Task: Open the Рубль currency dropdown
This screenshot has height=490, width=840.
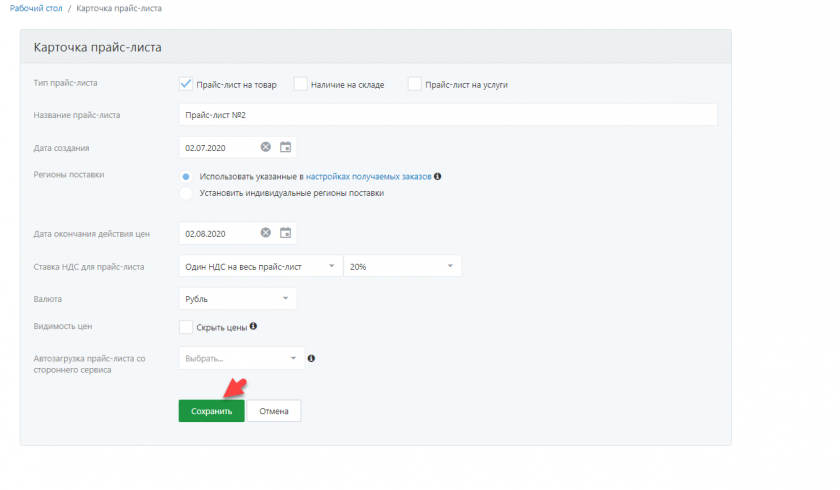Action: [238, 298]
